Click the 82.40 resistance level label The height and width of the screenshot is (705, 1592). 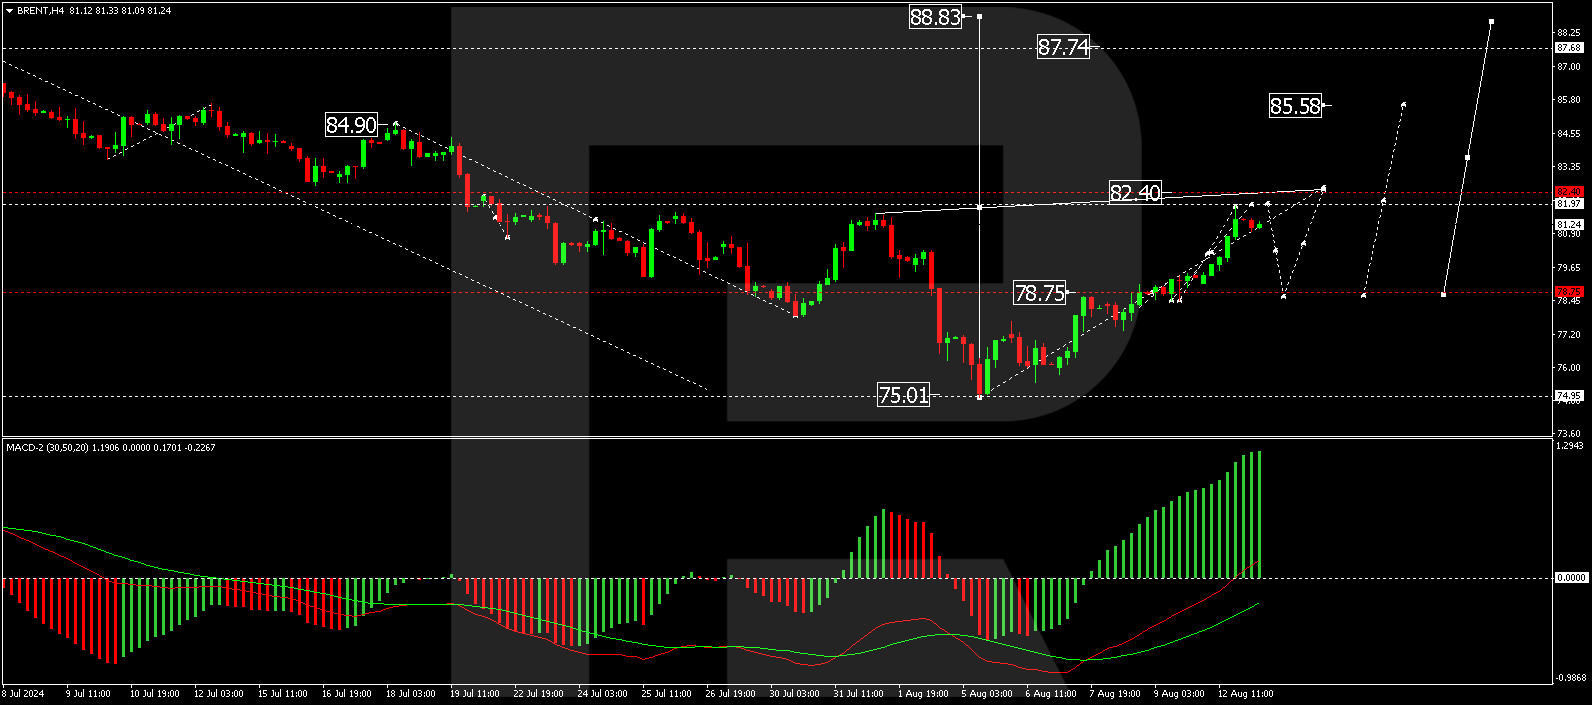click(1135, 193)
